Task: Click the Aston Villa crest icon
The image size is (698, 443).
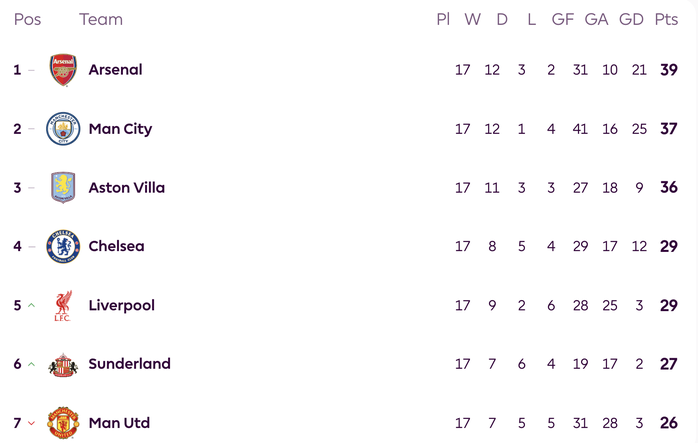Action: [63, 188]
